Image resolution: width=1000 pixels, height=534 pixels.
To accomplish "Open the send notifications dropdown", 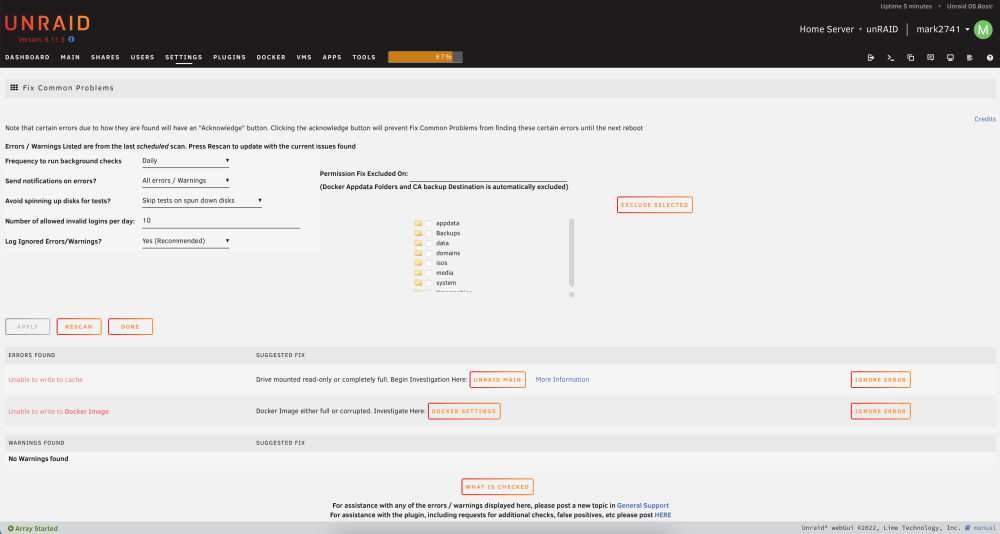I will click(x=186, y=181).
